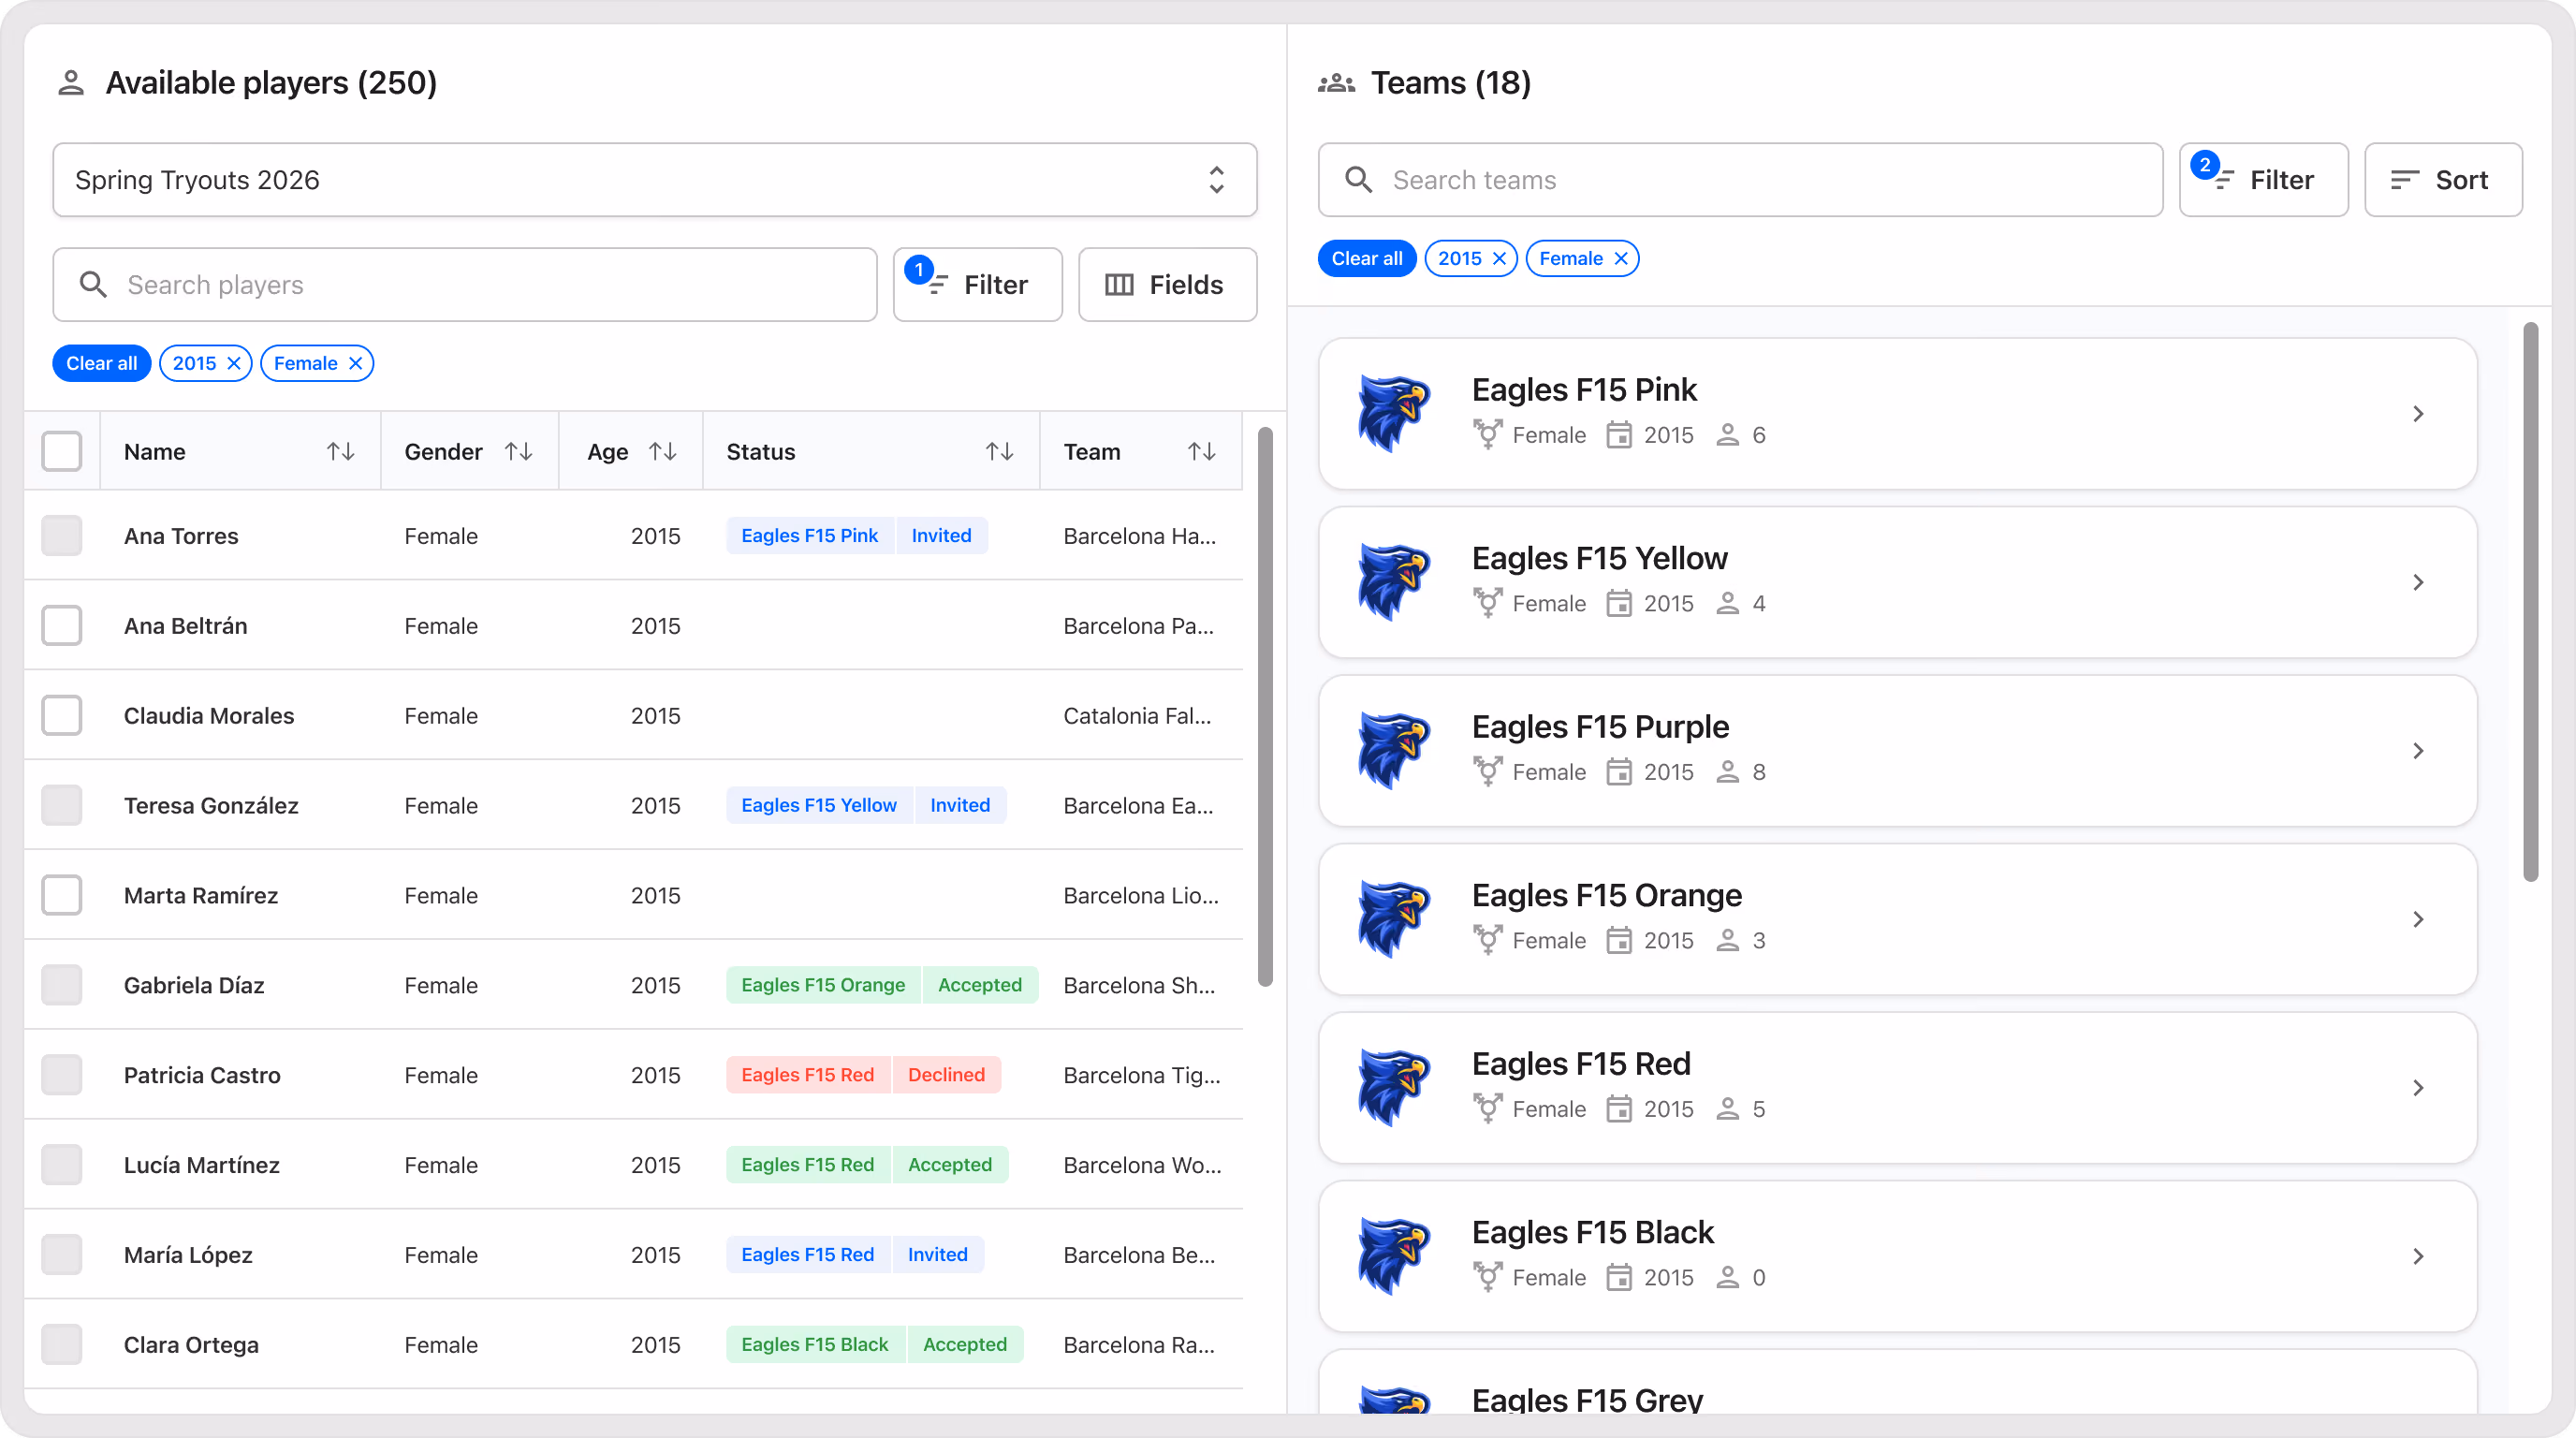
Task: Click the Eagles F15 Red eagle logo
Action: click(1394, 1087)
